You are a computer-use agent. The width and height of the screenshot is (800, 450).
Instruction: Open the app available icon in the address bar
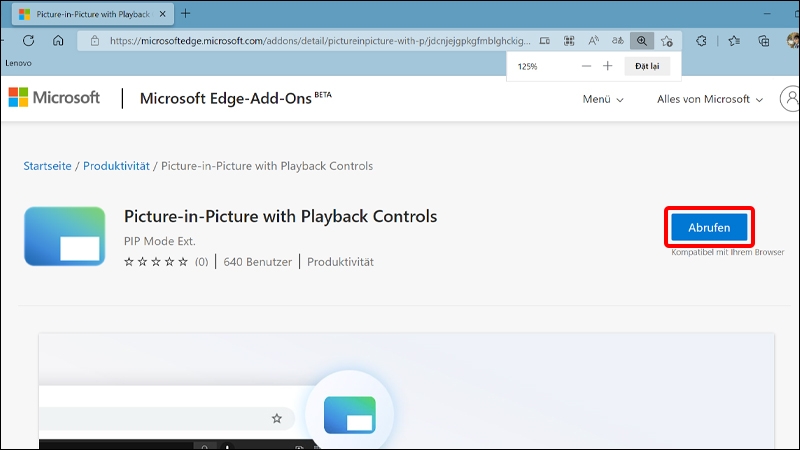(x=545, y=41)
